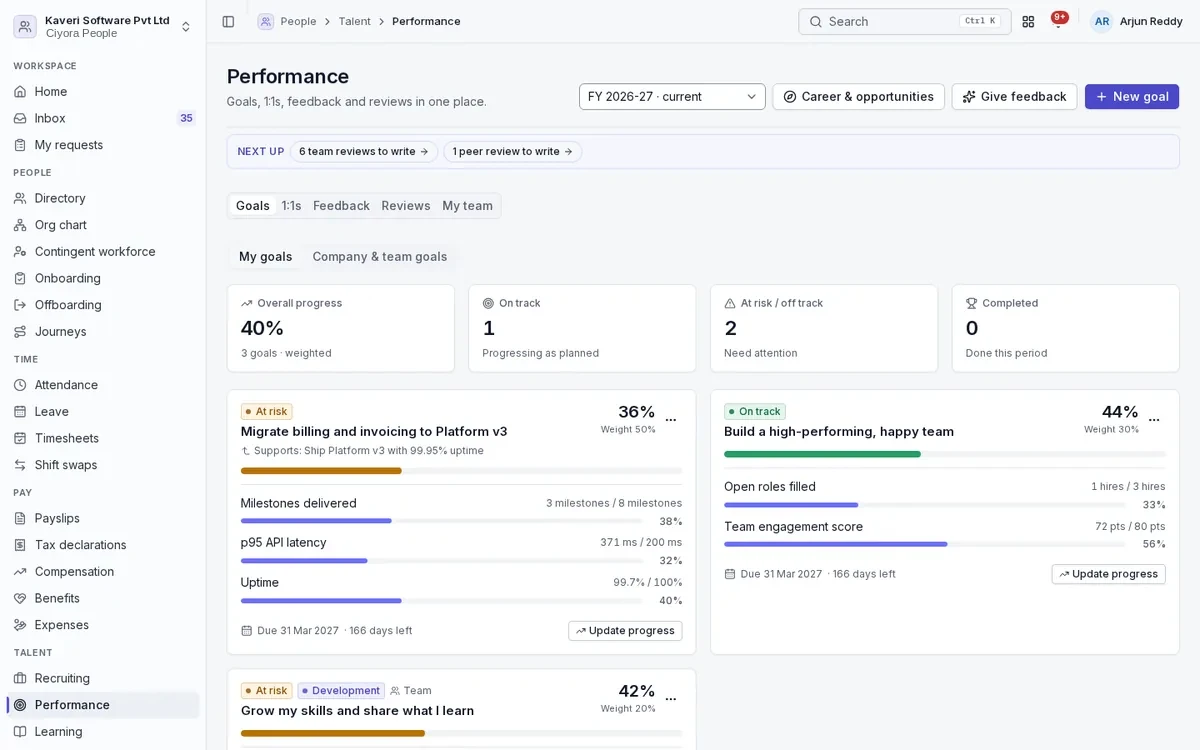Image resolution: width=1200 pixels, height=750 pixels.
Task: Click the Team engagement score progress bar
Action: [925, 544]
